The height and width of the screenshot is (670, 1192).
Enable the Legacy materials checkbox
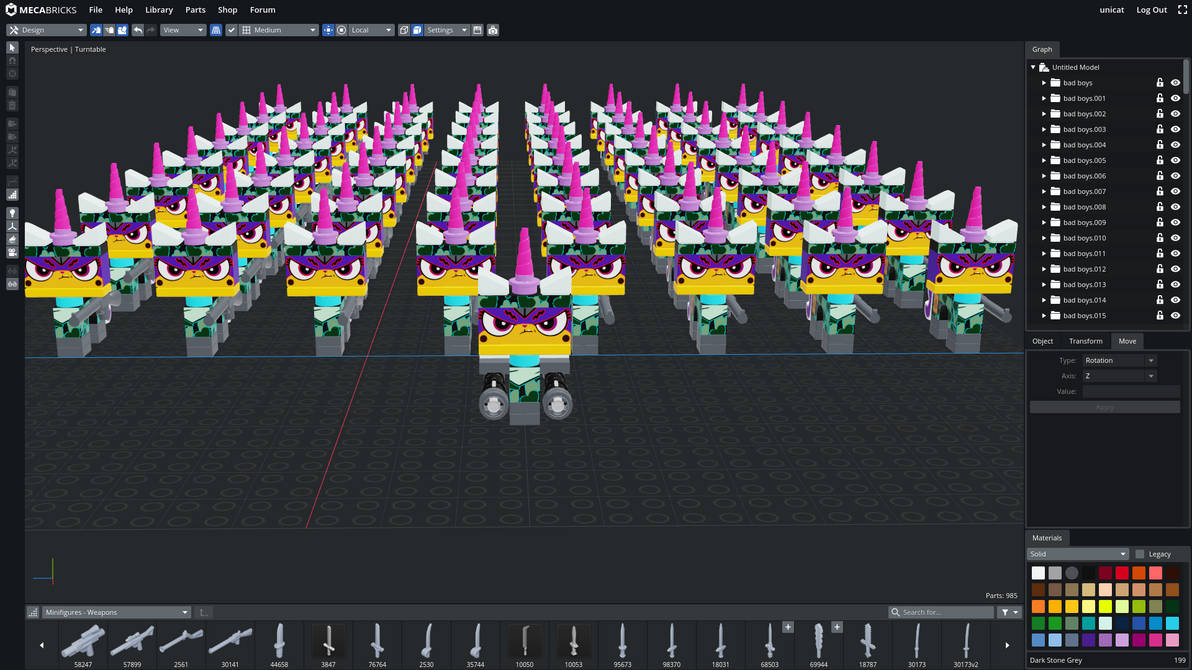(1139, 554)
